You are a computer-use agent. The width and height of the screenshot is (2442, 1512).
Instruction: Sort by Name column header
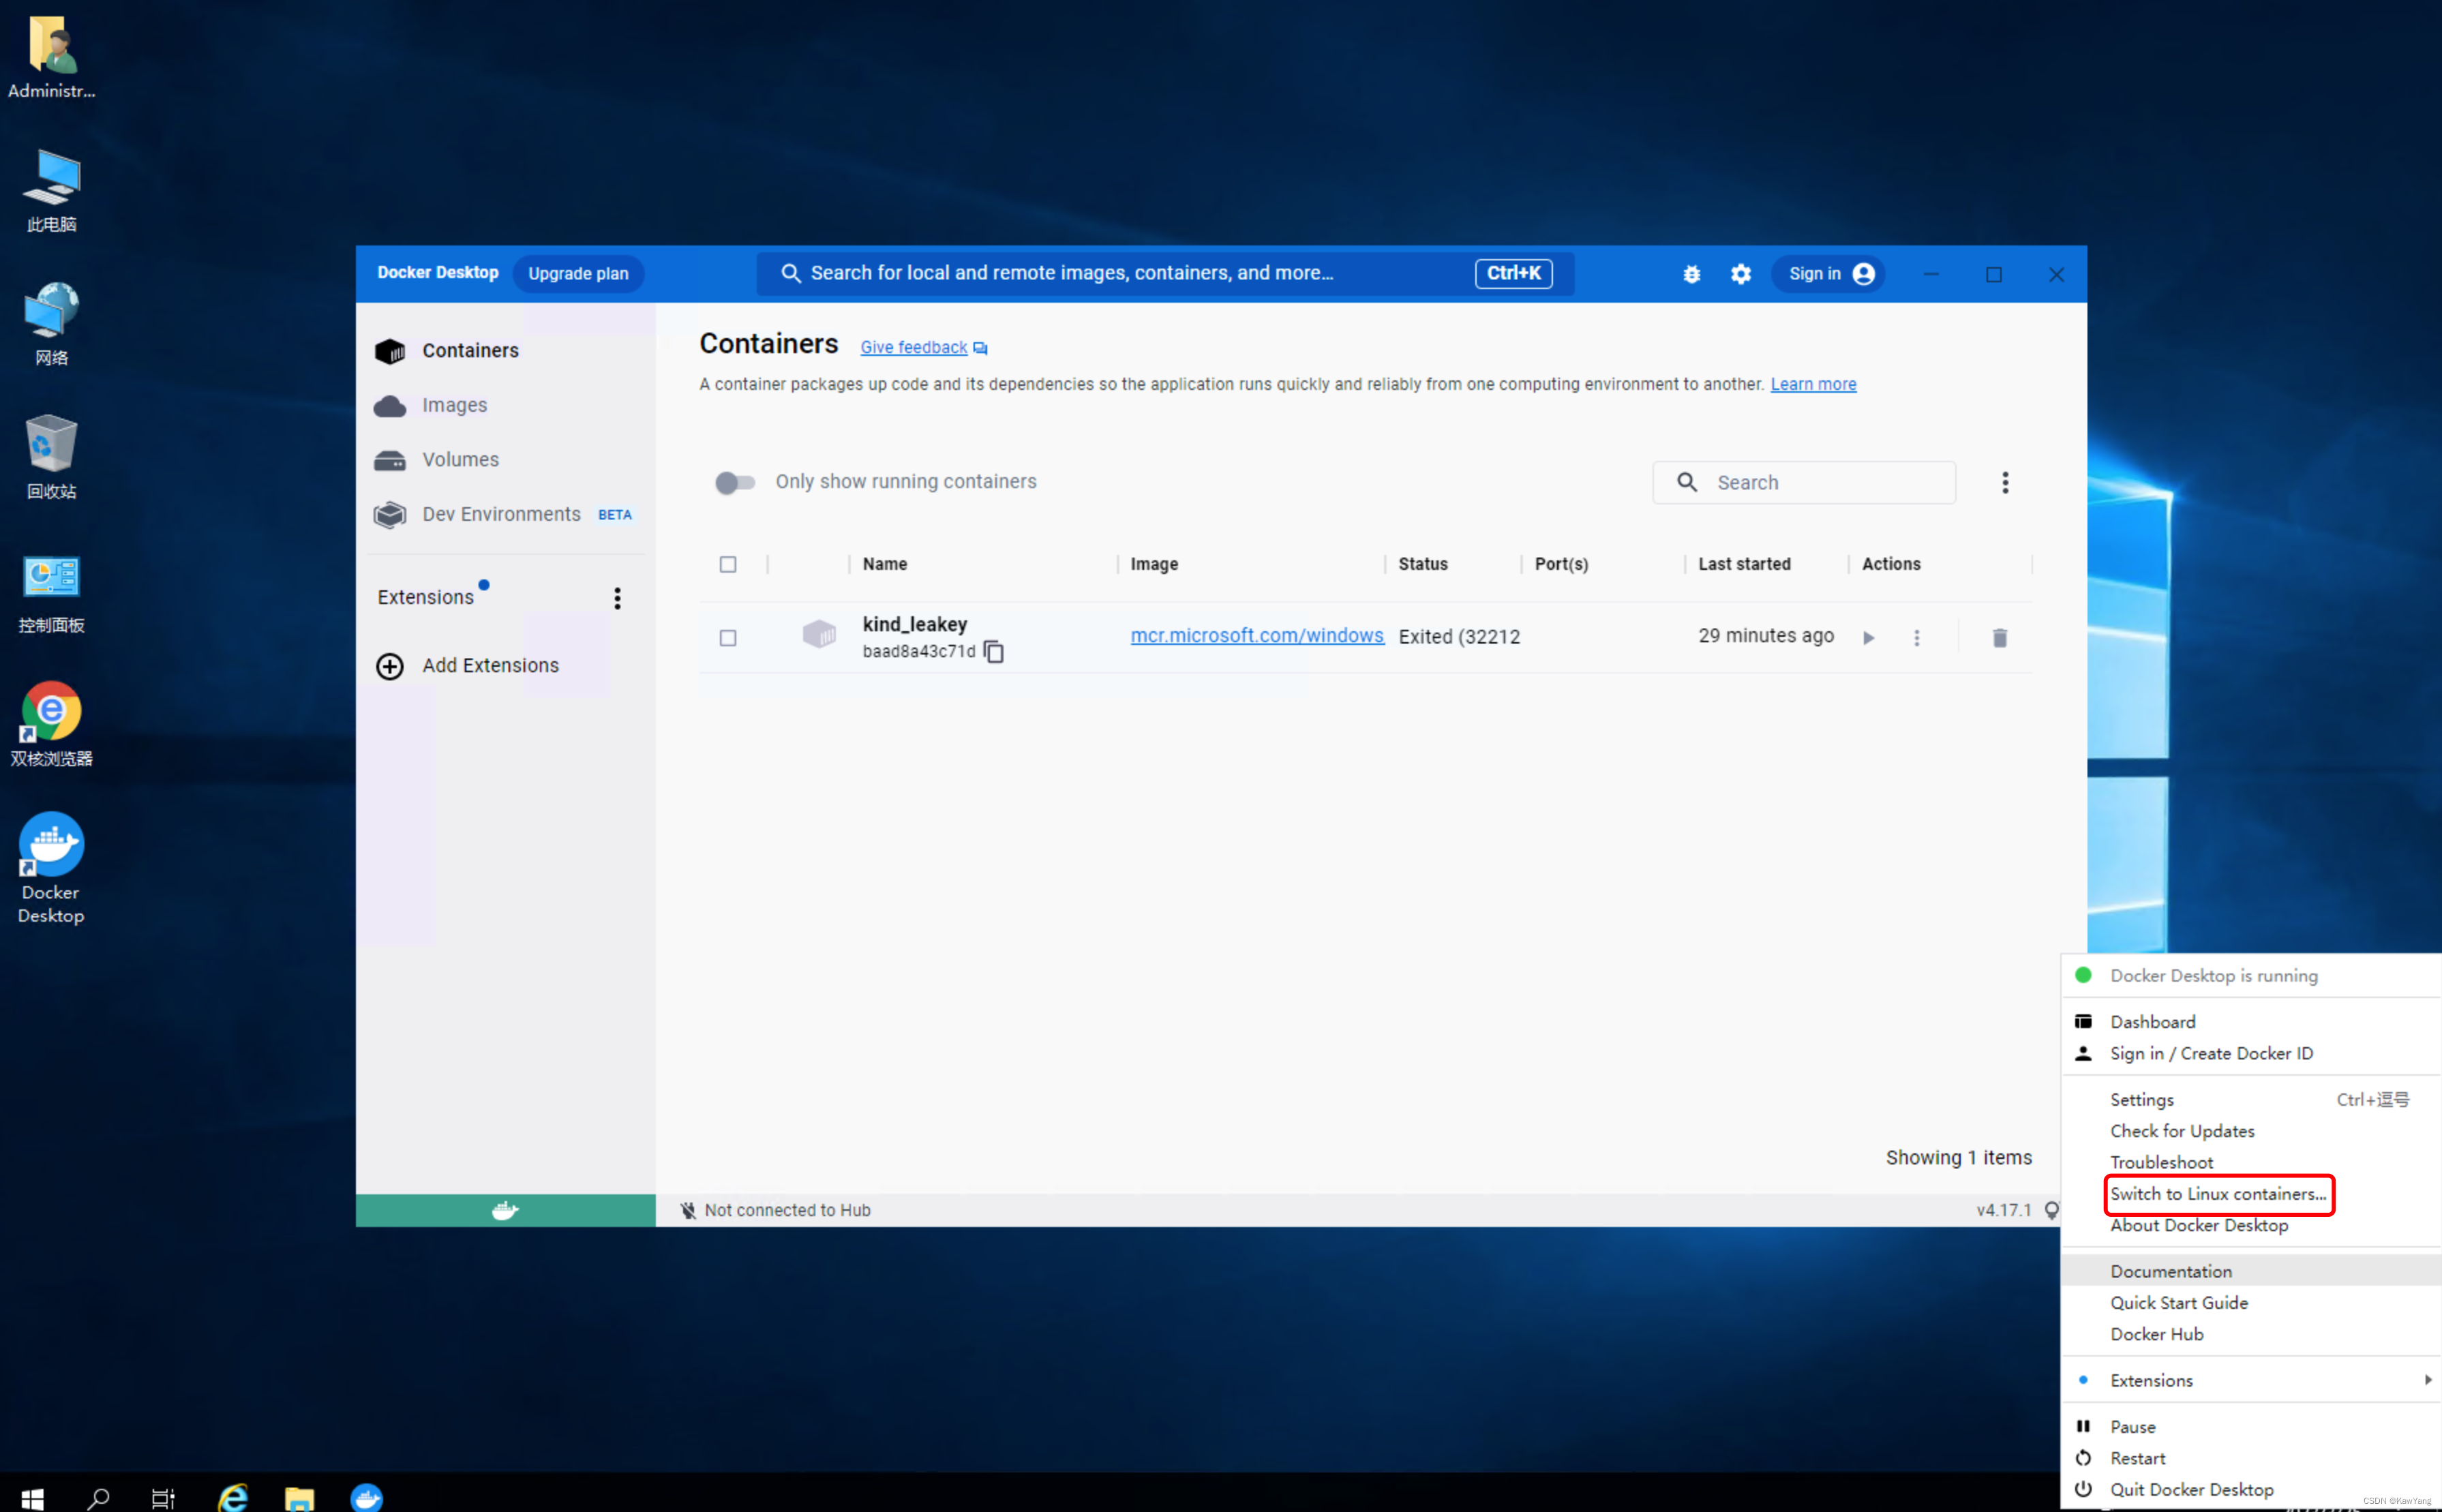[885, 565]
